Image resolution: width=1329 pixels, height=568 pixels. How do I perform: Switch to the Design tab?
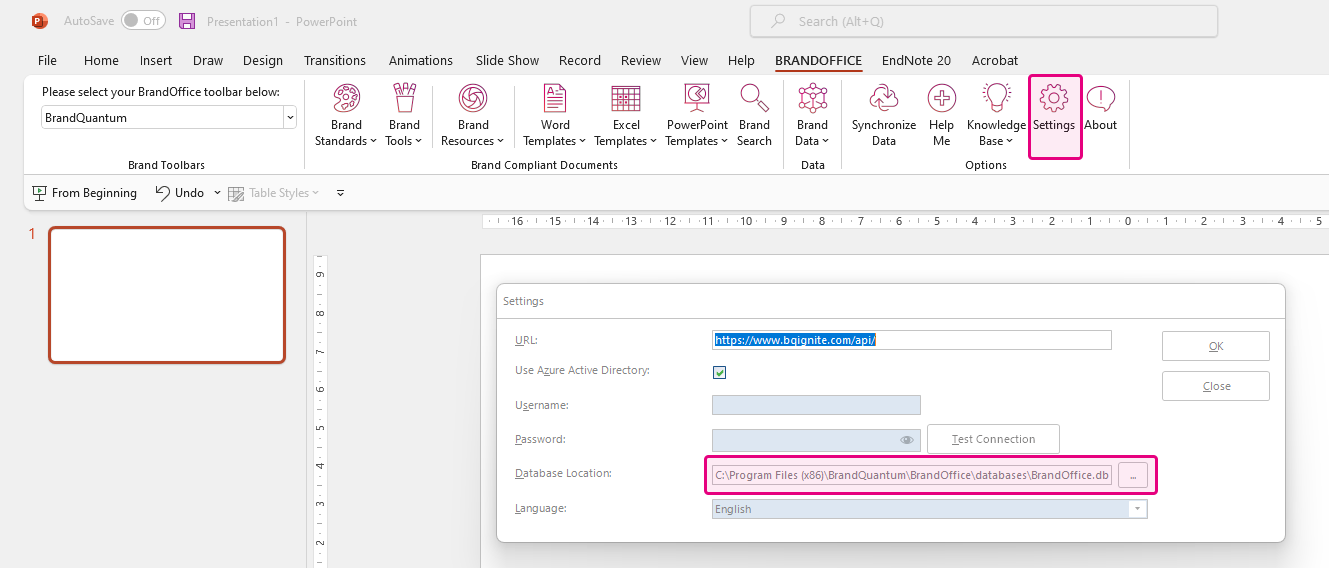pyautogui.click(x=263, y=60)
